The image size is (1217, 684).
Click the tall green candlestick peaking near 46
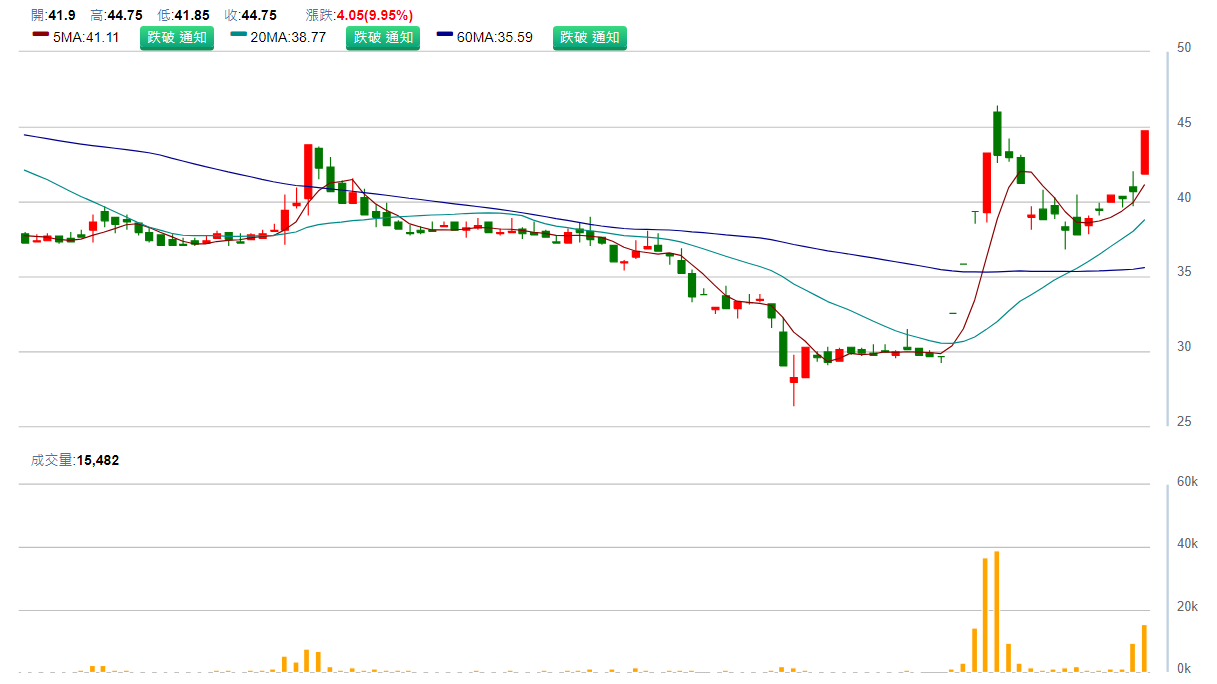pyautogui.click(x=997, y=133)
